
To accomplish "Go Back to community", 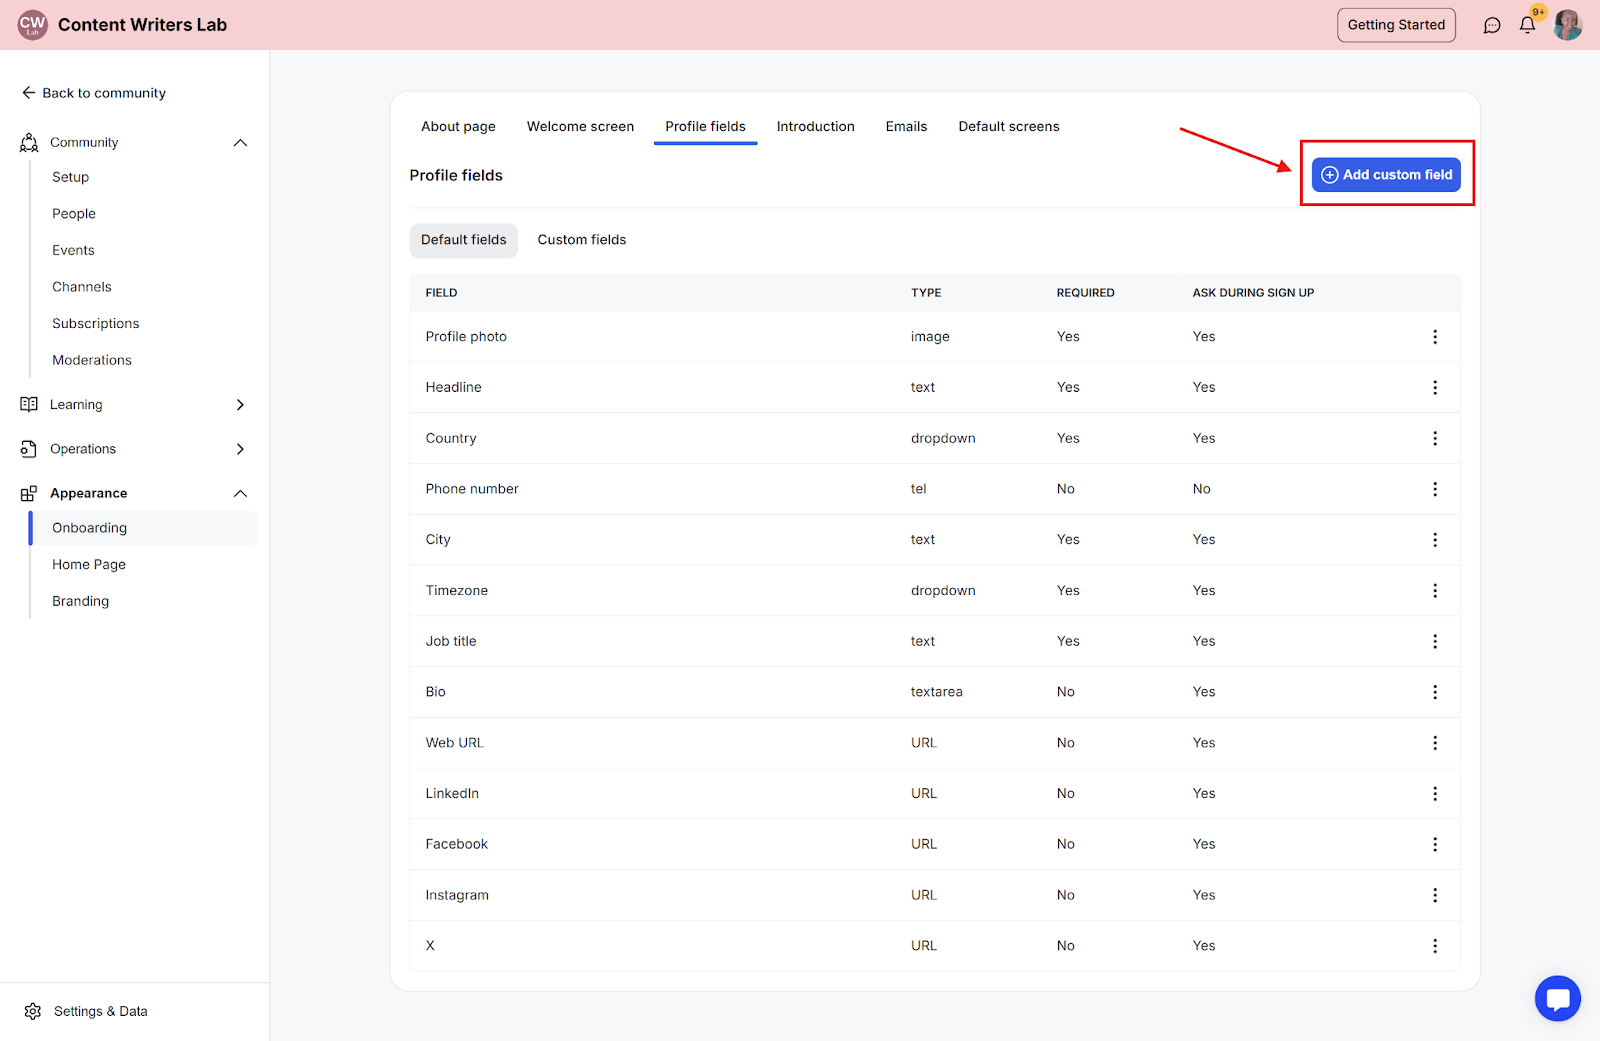I will pos(94,93).
